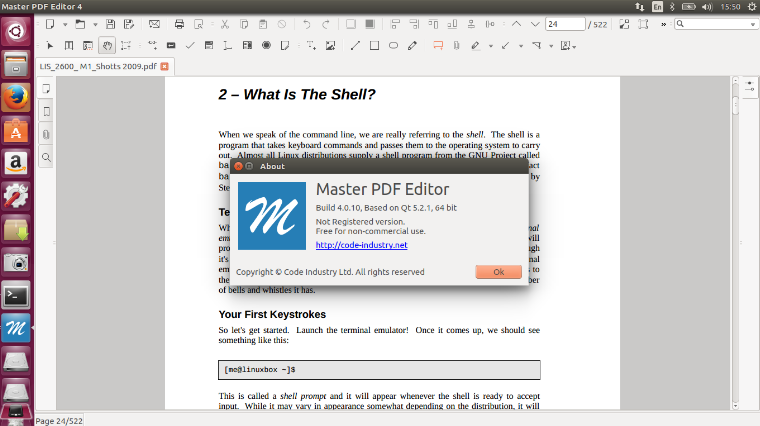
Task: Open the highlighter tool dropdown arrow
Action: pos(491,46)
